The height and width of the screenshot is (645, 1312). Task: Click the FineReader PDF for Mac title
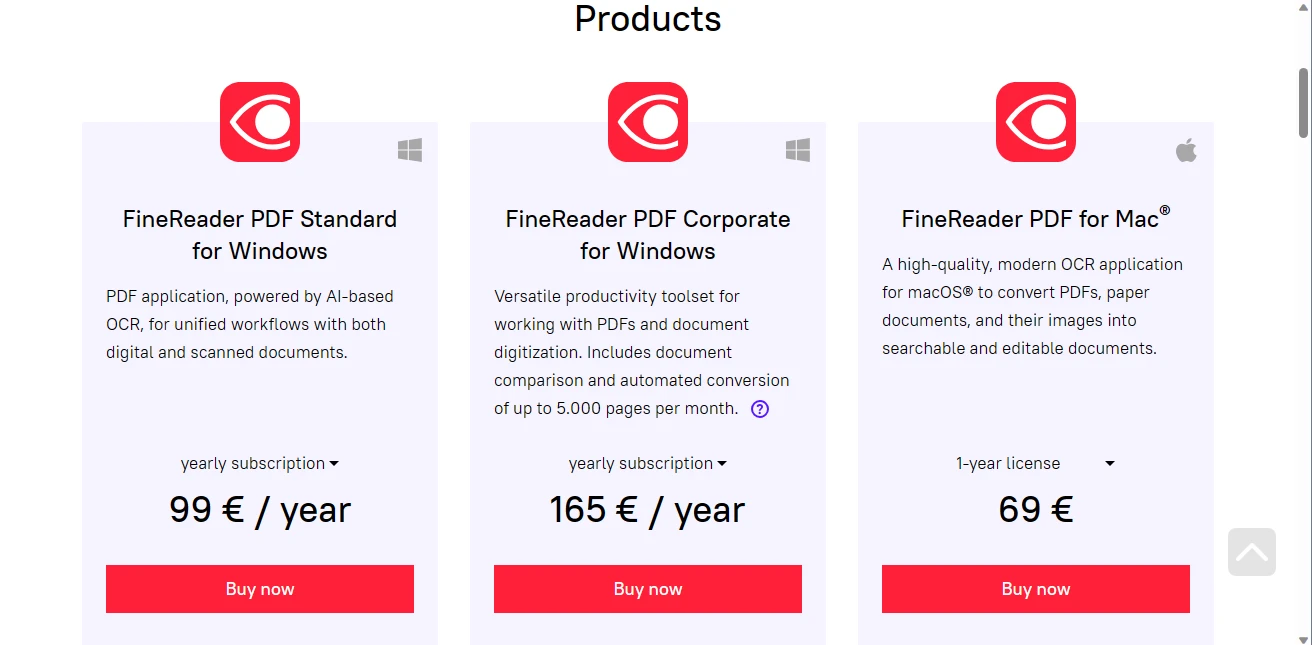tap(1036, 219)
